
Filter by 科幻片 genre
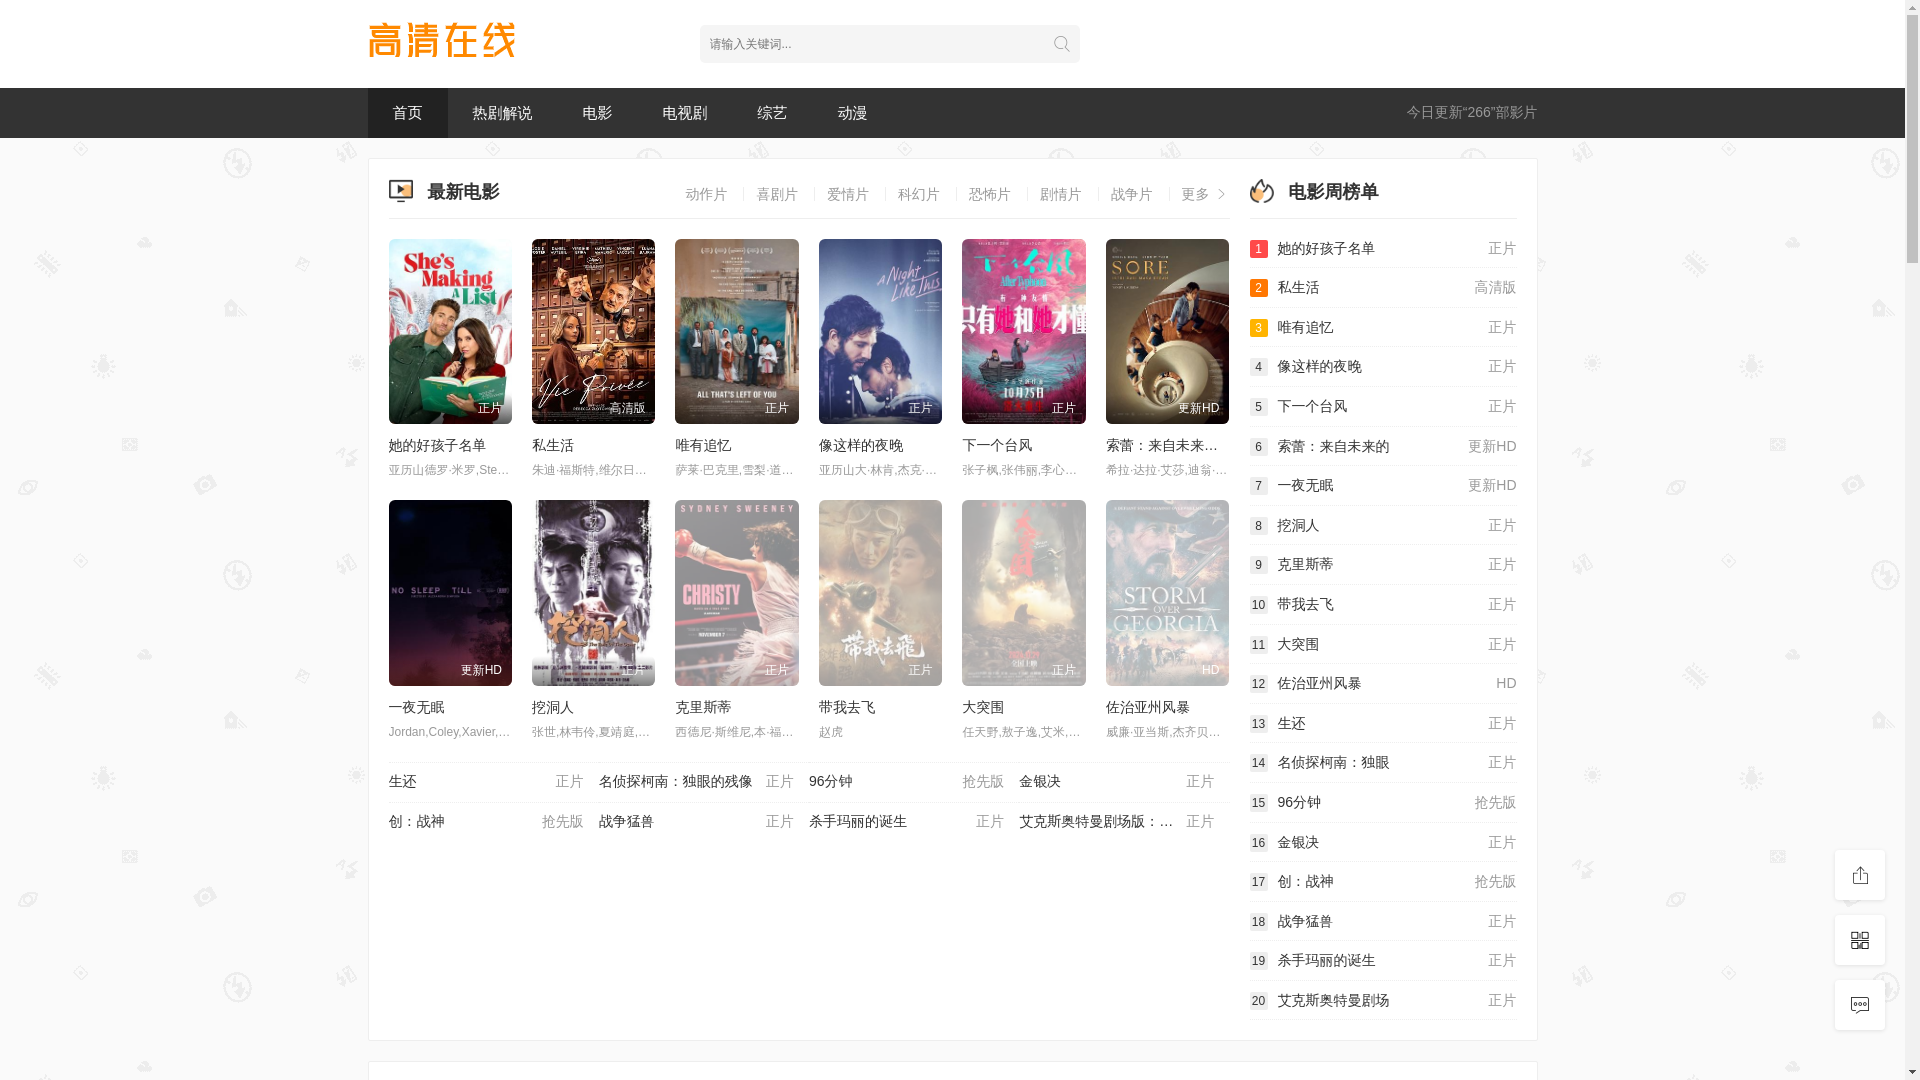tap(919, 194)
